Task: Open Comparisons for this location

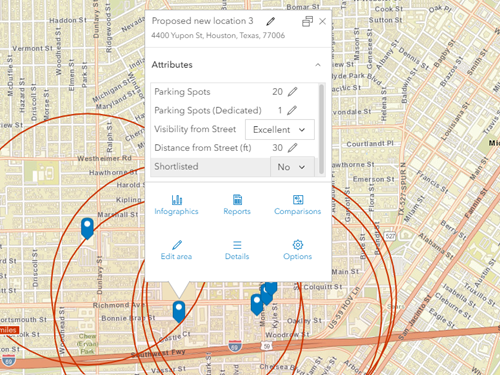Action: 298,205
